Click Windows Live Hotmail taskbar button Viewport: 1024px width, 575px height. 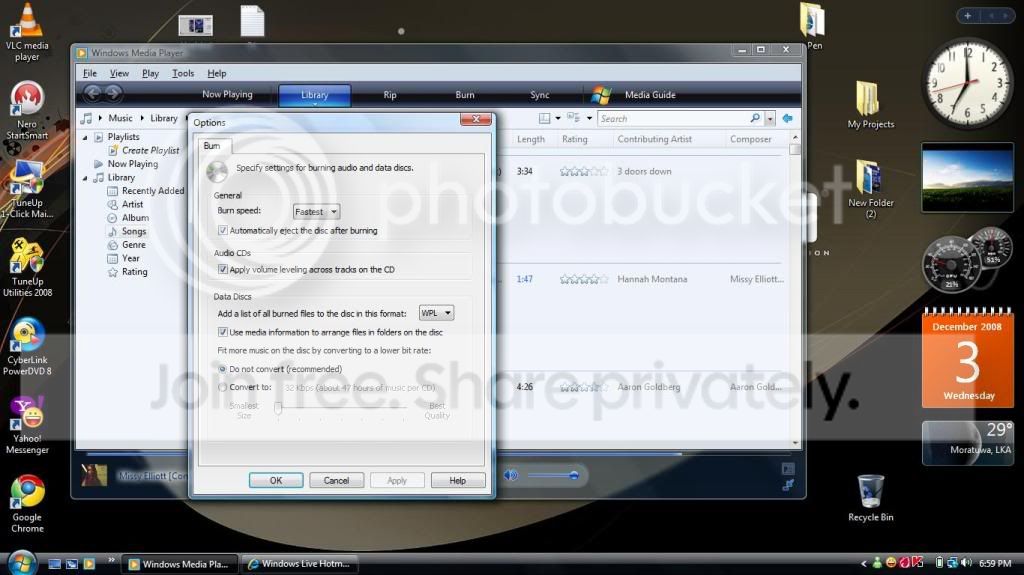[299, 563]
